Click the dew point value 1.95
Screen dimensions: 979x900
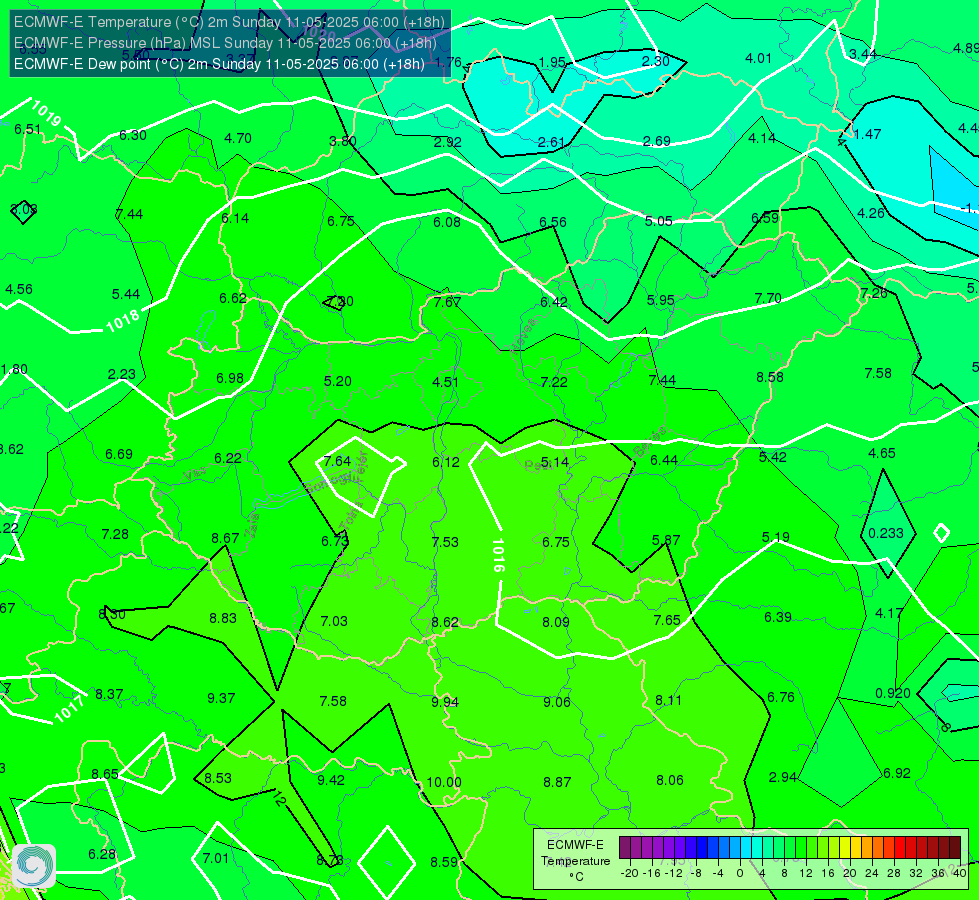[552, 62]
